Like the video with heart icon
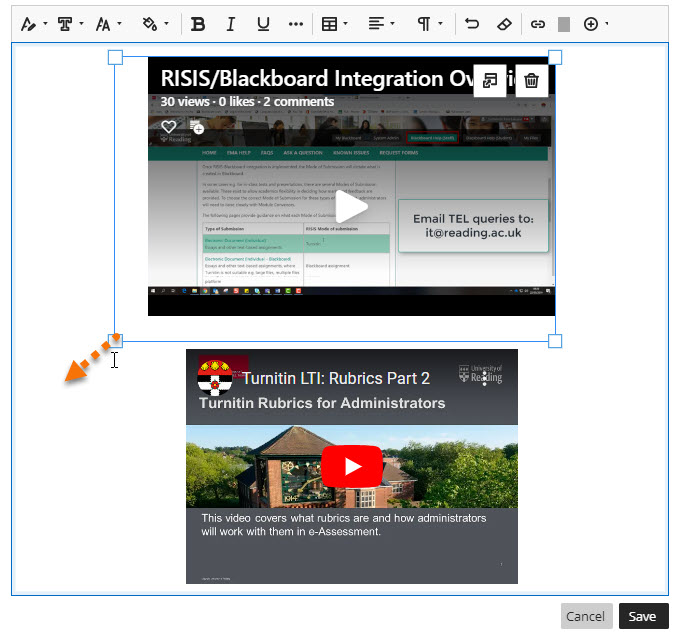The height and width of the screenshot is (634, 680). click(x=169, y=127)
